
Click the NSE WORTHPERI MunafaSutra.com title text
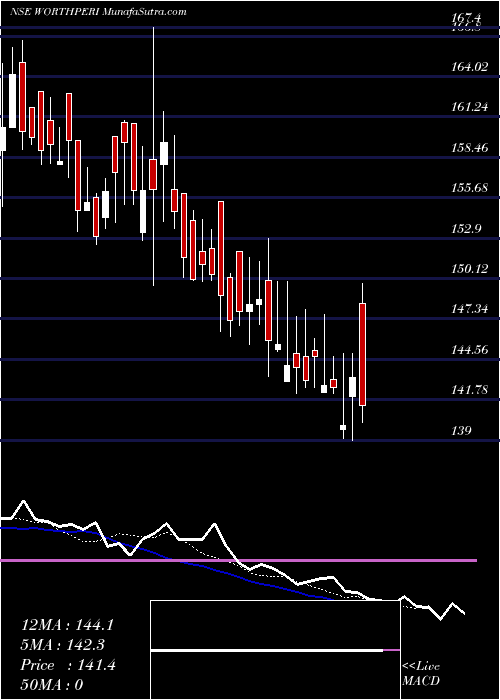[98, 12]
